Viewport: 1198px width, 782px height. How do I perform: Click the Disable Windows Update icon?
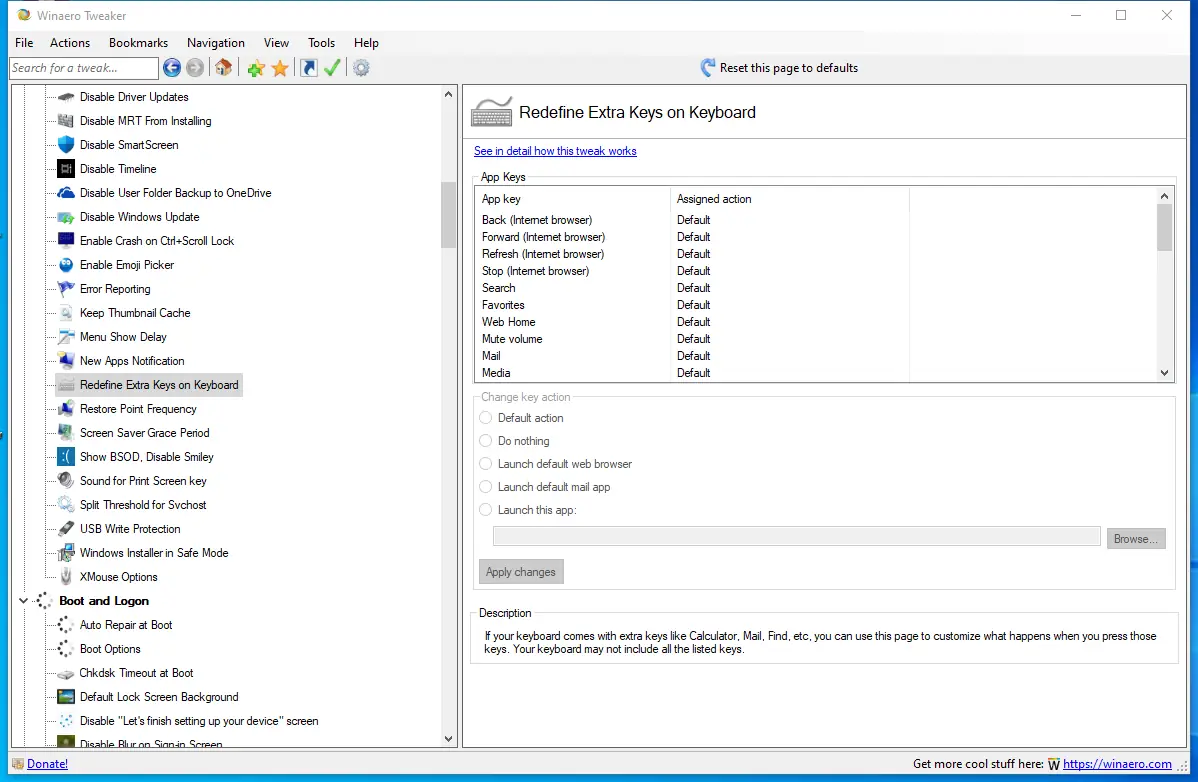point(66,217)
